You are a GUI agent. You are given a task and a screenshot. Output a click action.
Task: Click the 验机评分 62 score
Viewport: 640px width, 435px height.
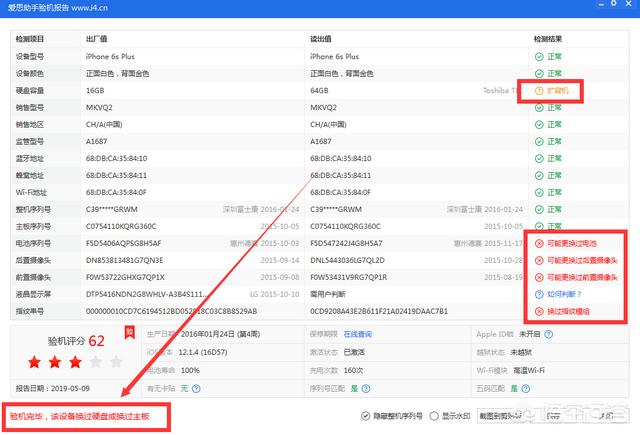[x=76, y=341]
